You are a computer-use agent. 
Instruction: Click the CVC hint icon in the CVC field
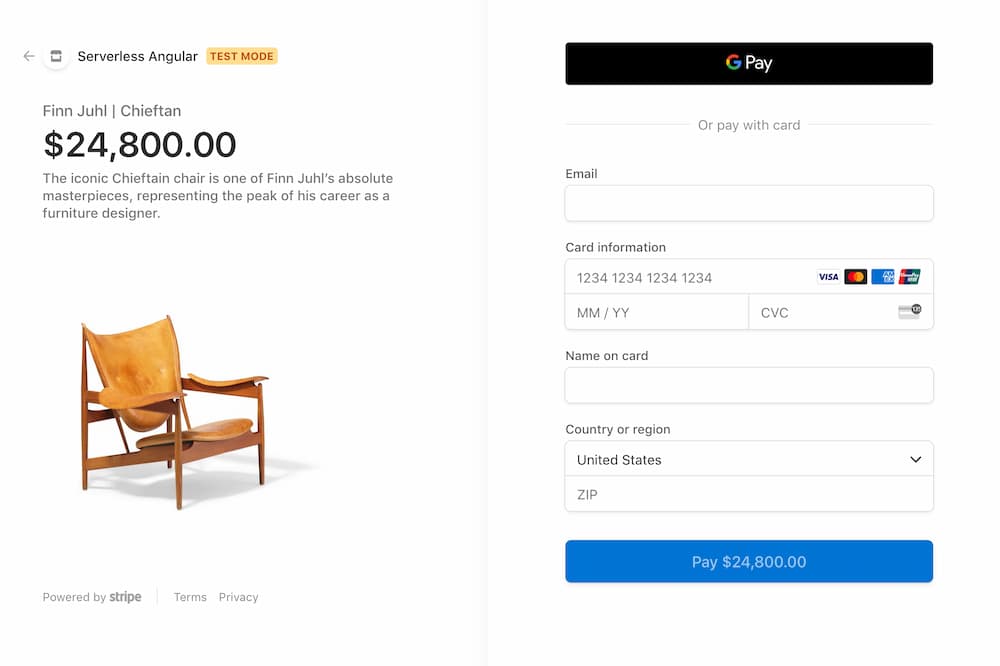tap(911, 311)
